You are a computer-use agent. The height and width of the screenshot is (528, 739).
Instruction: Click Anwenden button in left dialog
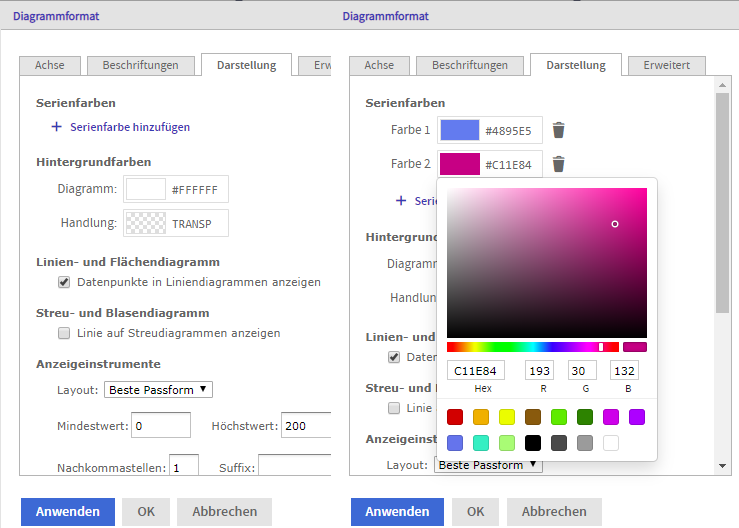pos(68,512)
